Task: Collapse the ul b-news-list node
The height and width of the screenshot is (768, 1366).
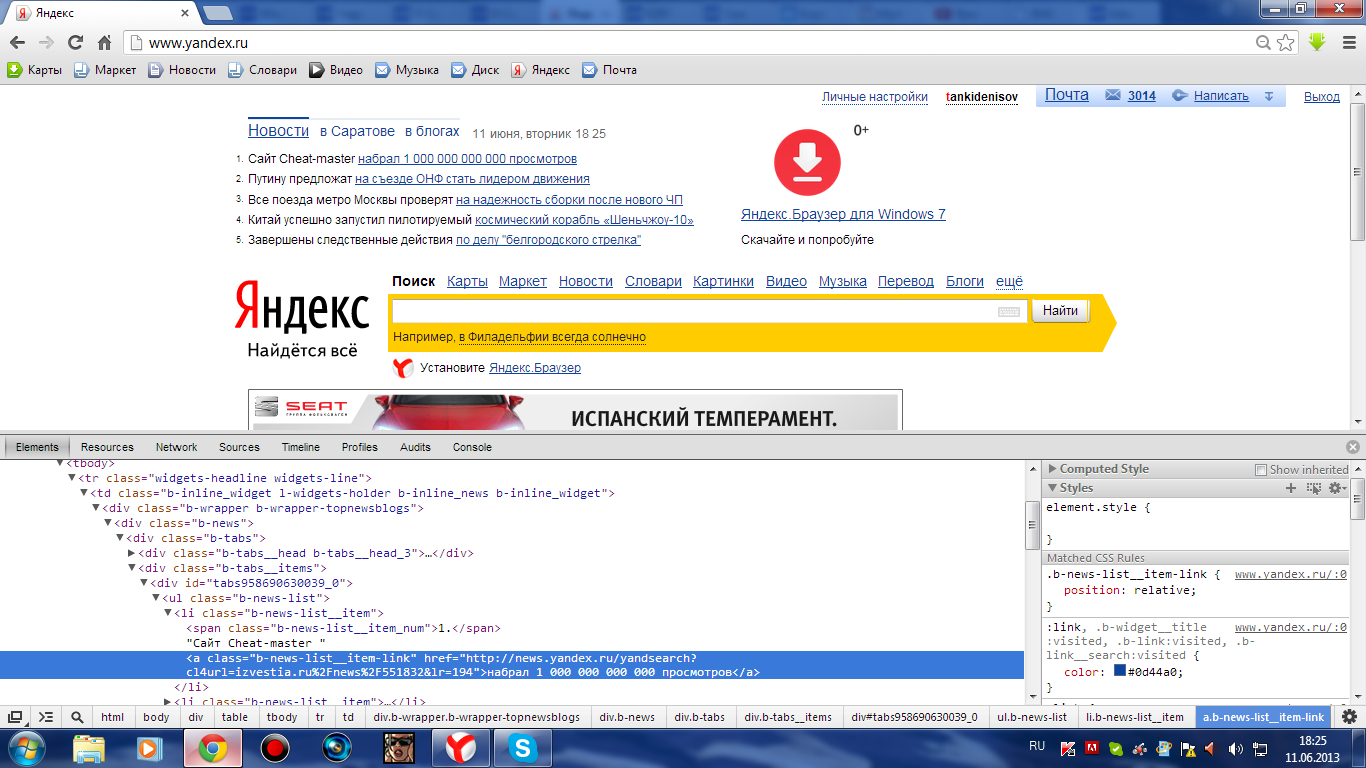Action: (x=156, y=598)
